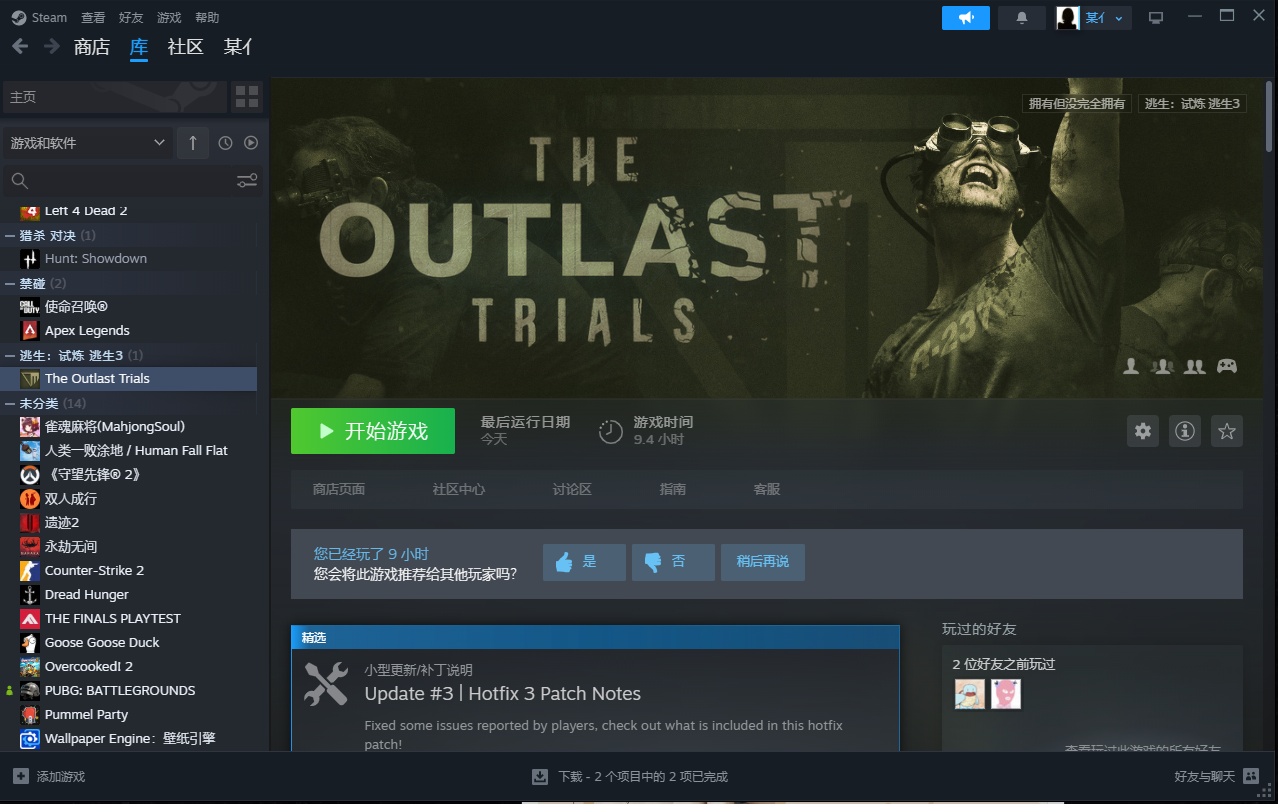This screenshot has height=804, width=1278.
Task: Open game settings gear icon
Action: [1143, 431]
